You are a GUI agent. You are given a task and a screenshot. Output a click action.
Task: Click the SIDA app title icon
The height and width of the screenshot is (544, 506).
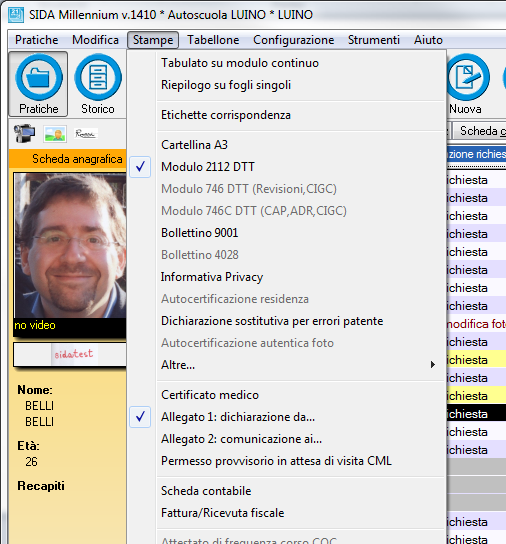(x=16, y=15)
